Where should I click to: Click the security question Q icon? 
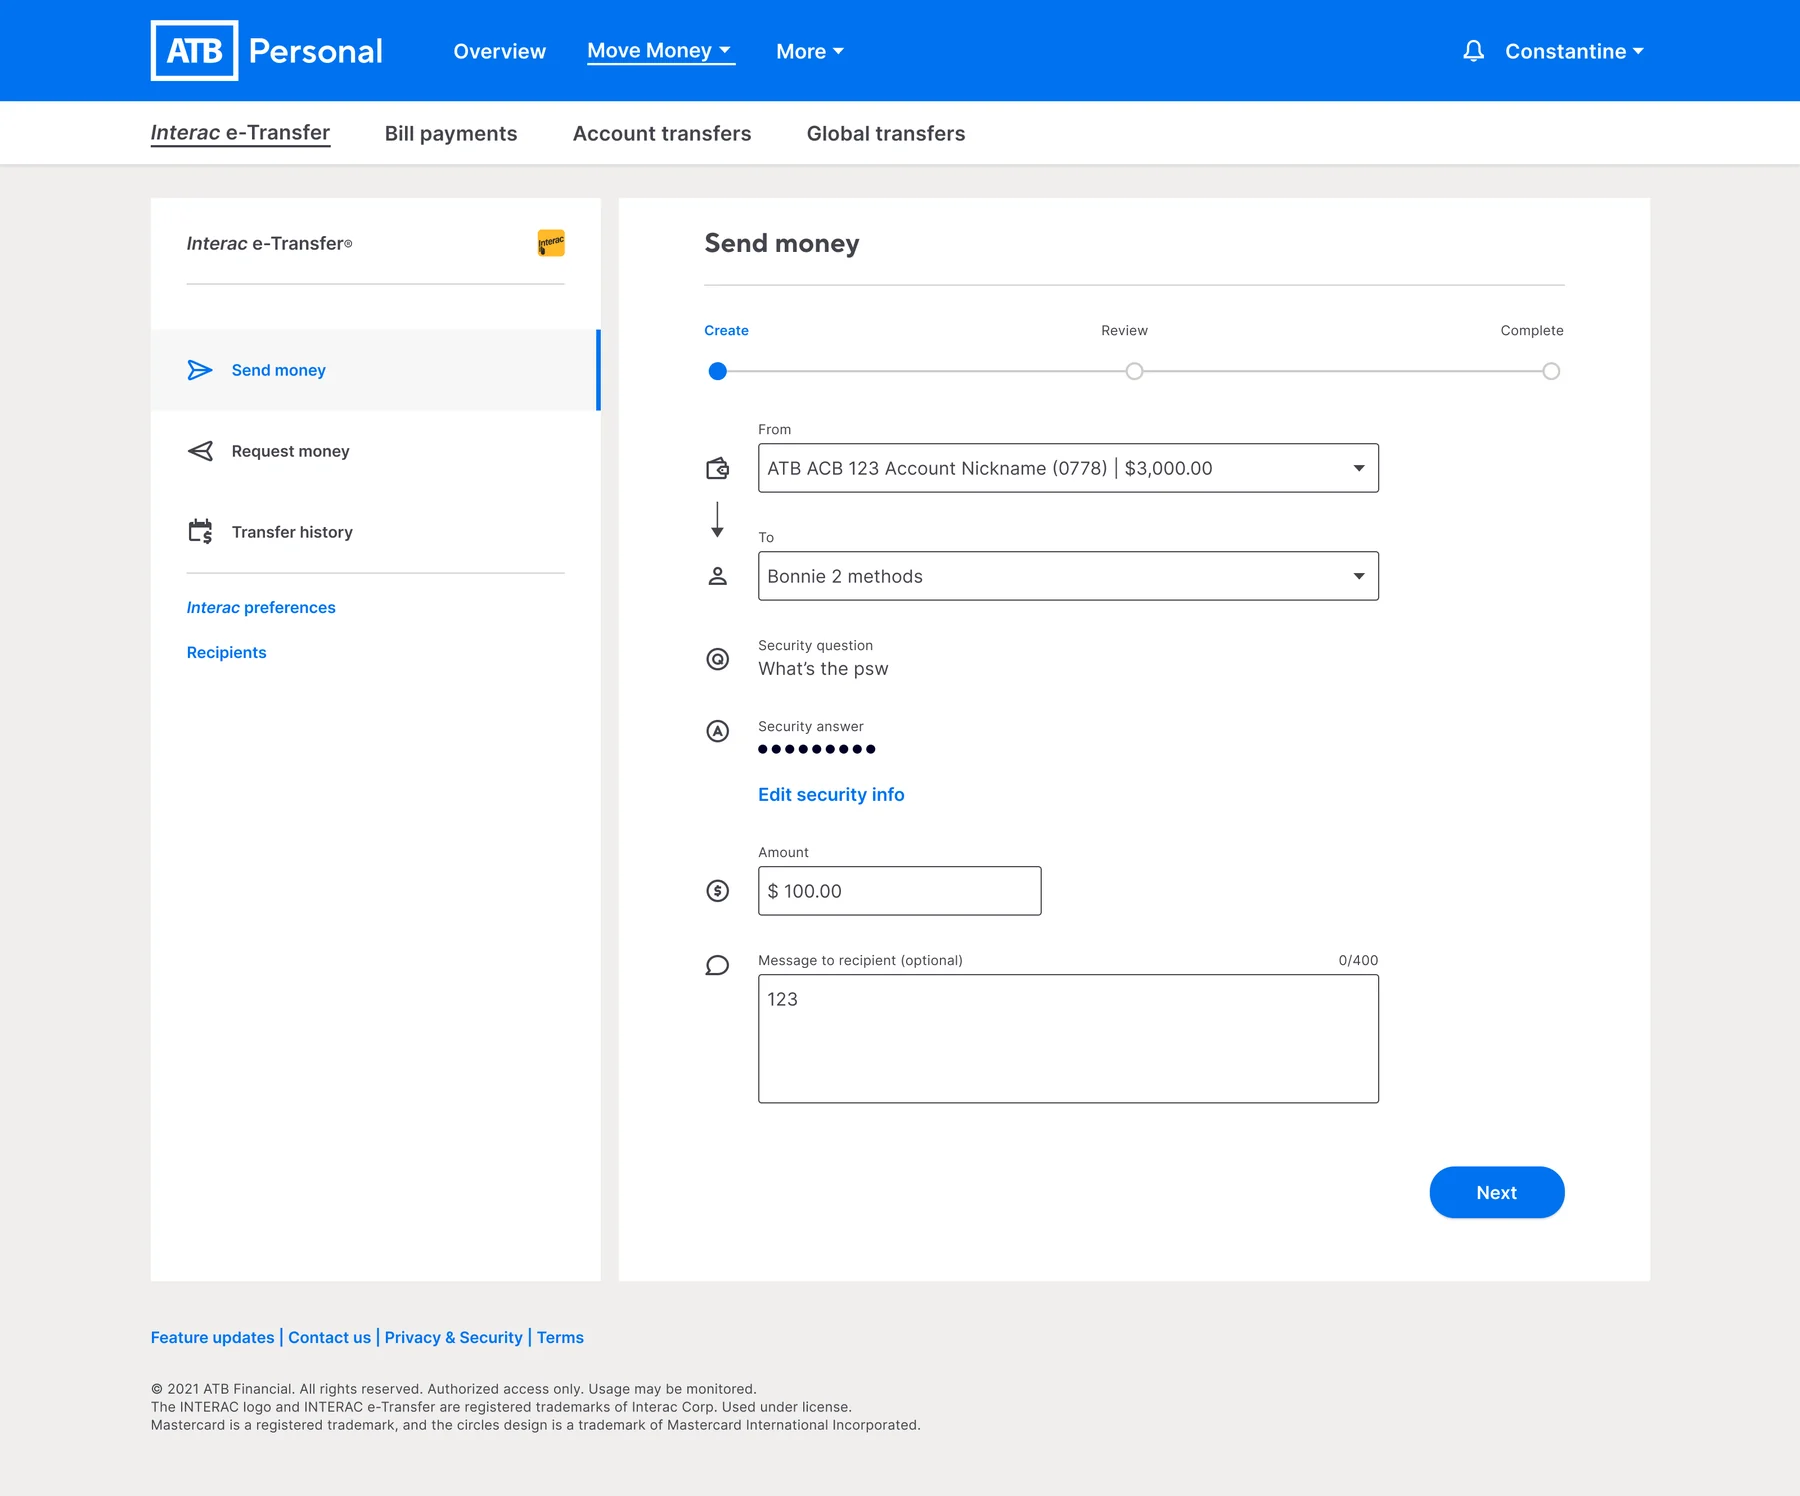pos(718,659)
